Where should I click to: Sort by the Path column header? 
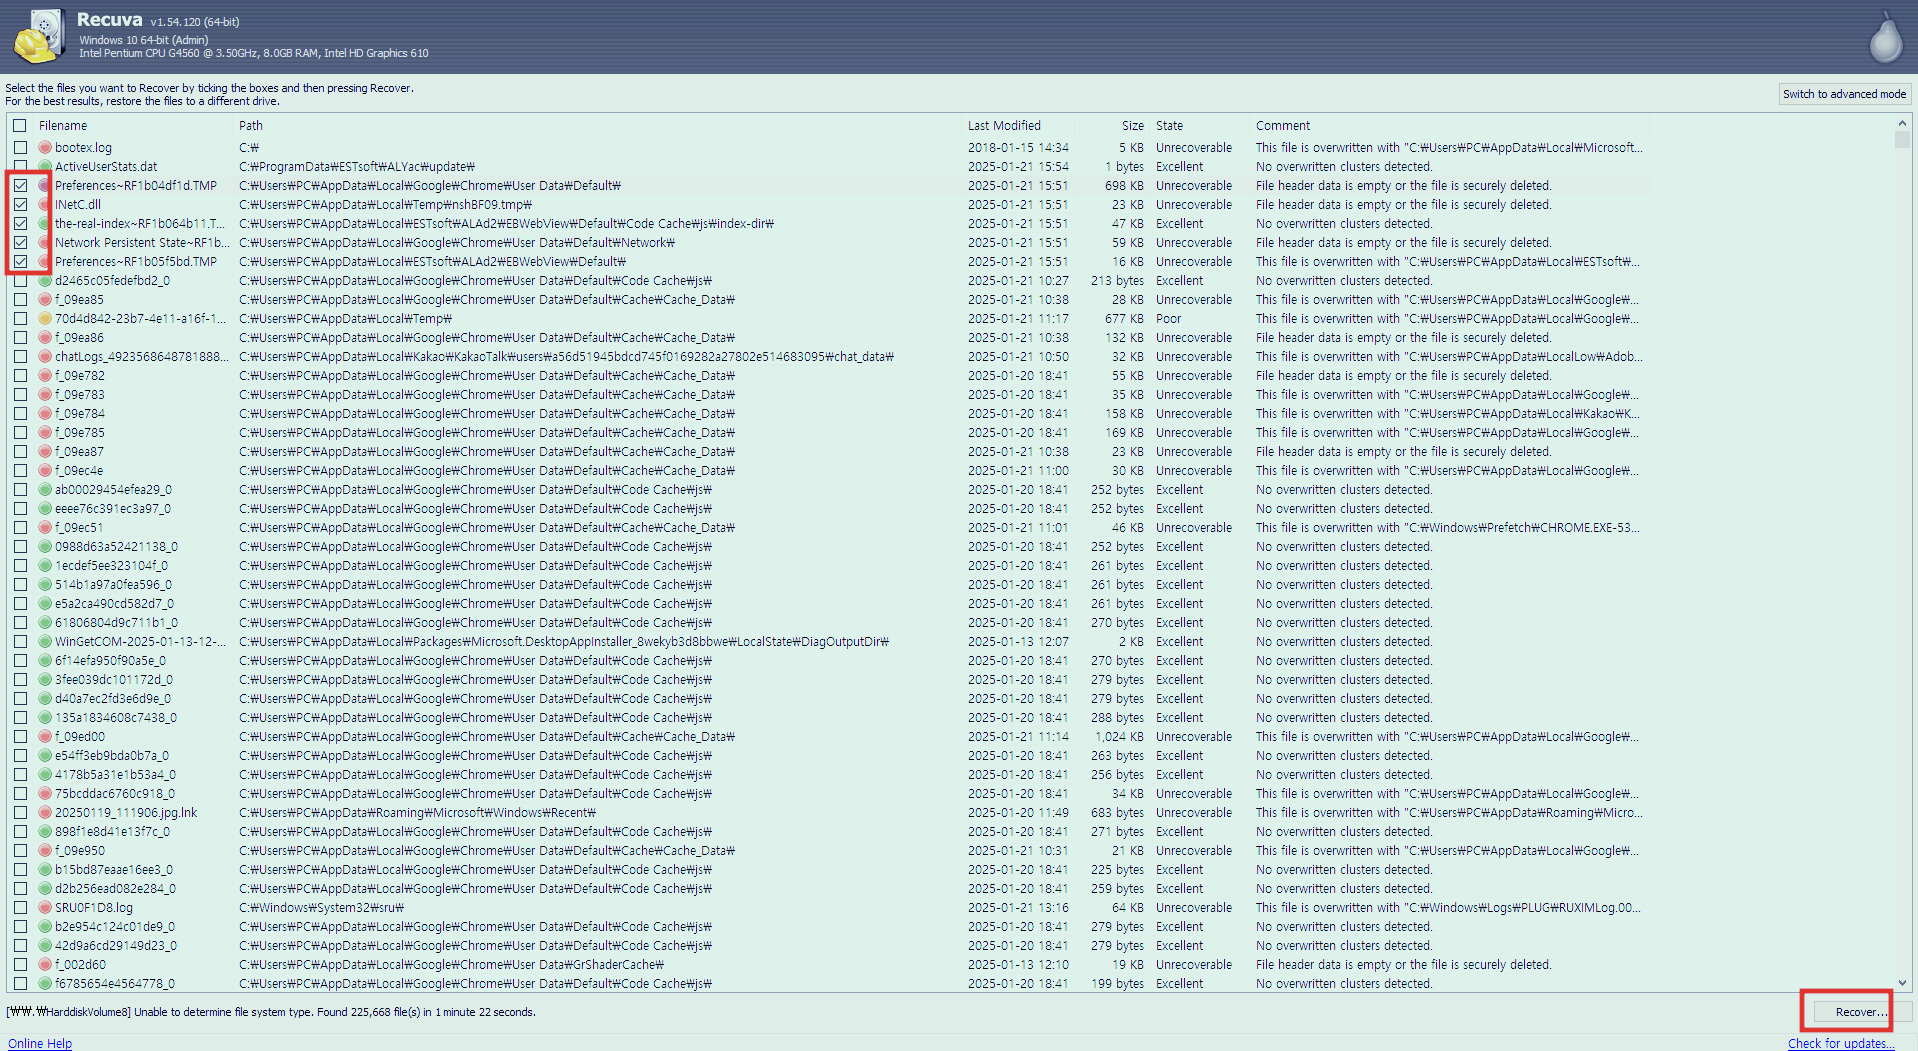[x=251, y=126]
